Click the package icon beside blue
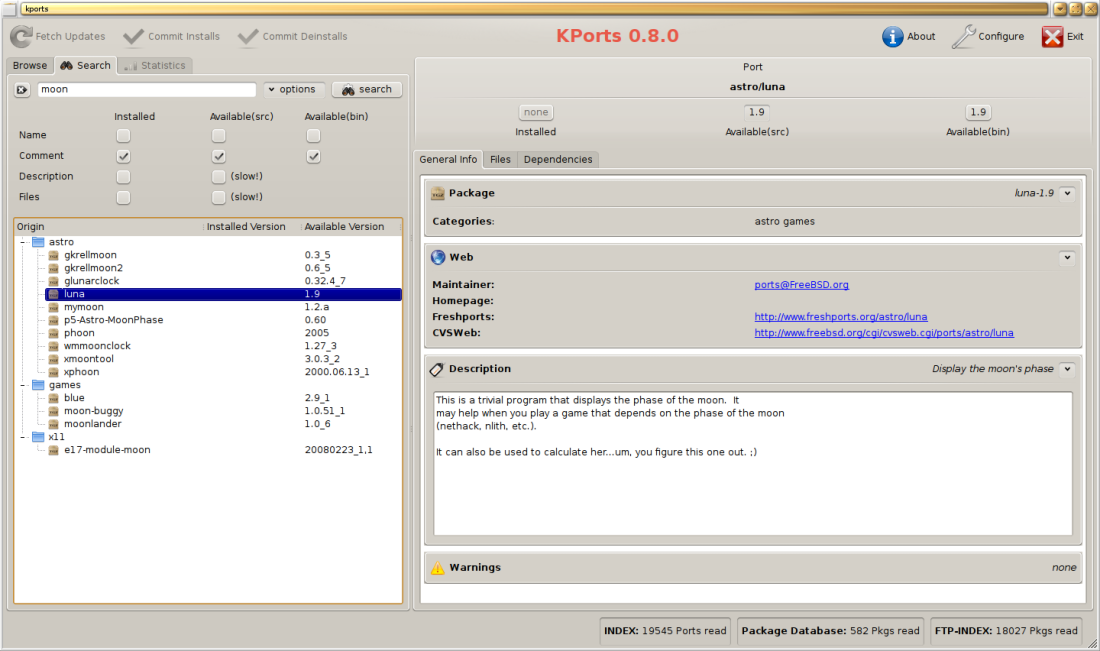Viewport: 1100px width, 651px height. point(53,398)
